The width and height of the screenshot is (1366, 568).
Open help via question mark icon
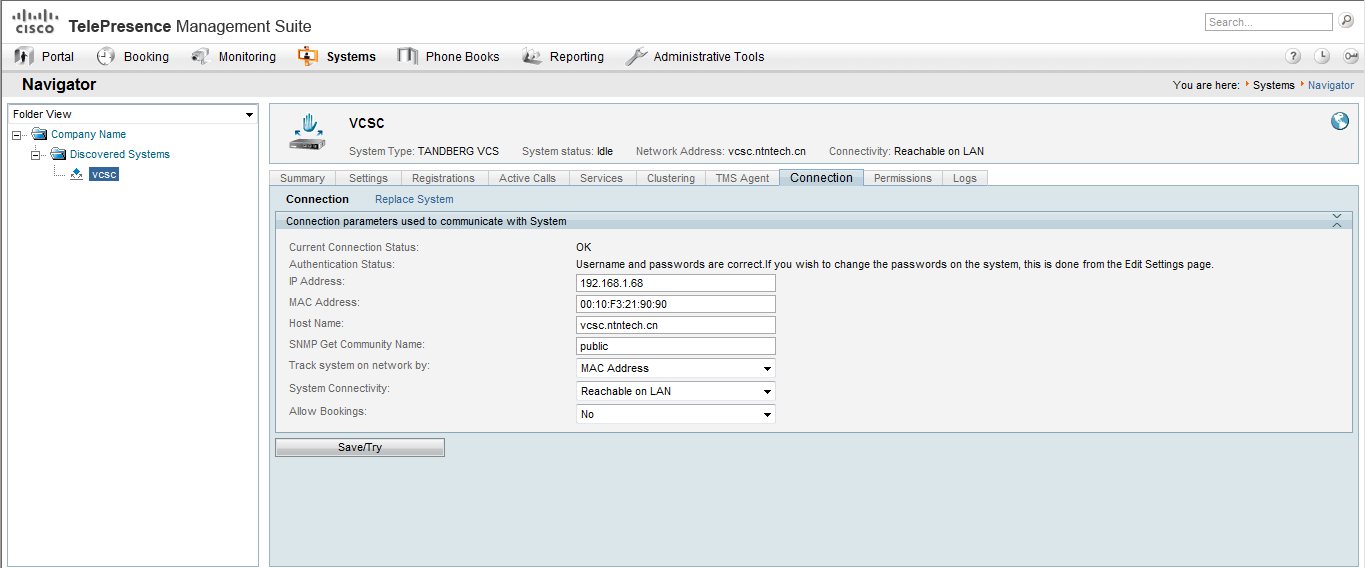coord(1294,57)
